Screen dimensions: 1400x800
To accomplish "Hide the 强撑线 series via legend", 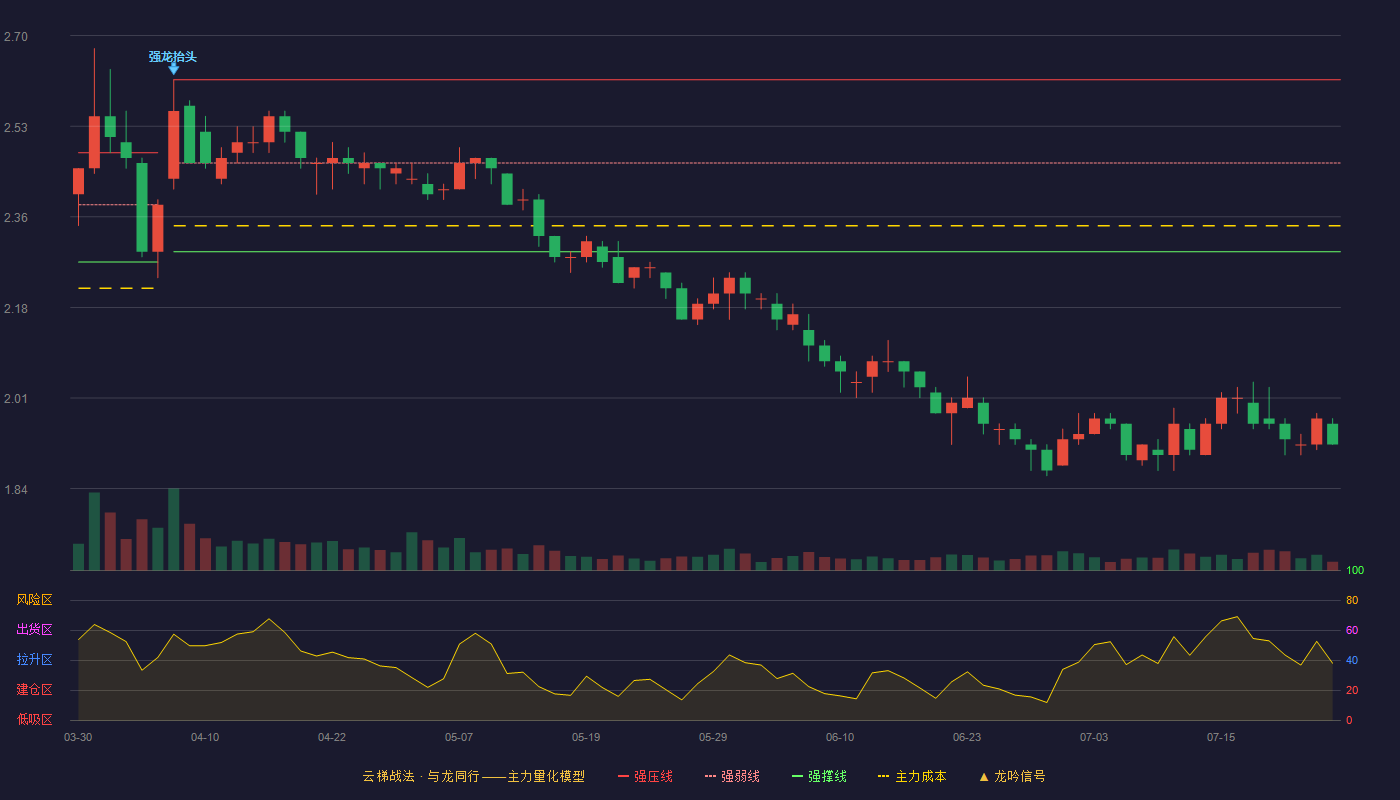I will pos(819,776).
